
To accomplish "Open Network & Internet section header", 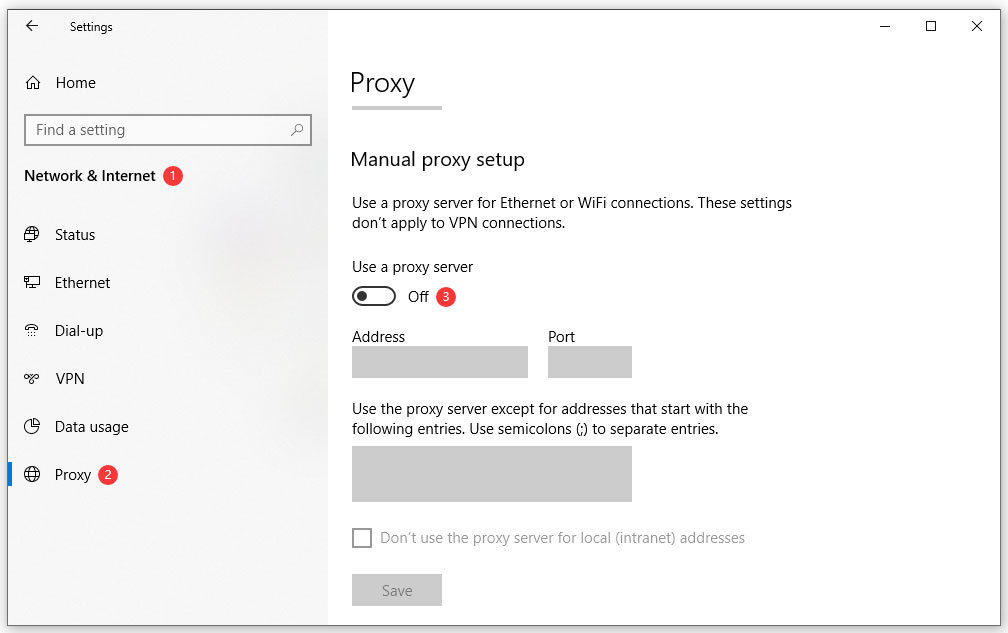I will point(89,175).
